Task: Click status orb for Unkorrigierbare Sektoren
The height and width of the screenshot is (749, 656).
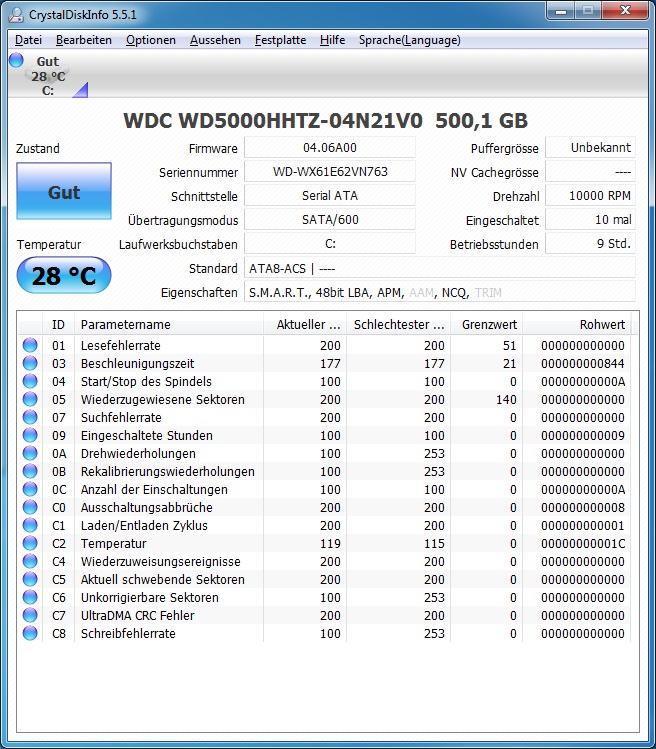Action: [30, 597]
